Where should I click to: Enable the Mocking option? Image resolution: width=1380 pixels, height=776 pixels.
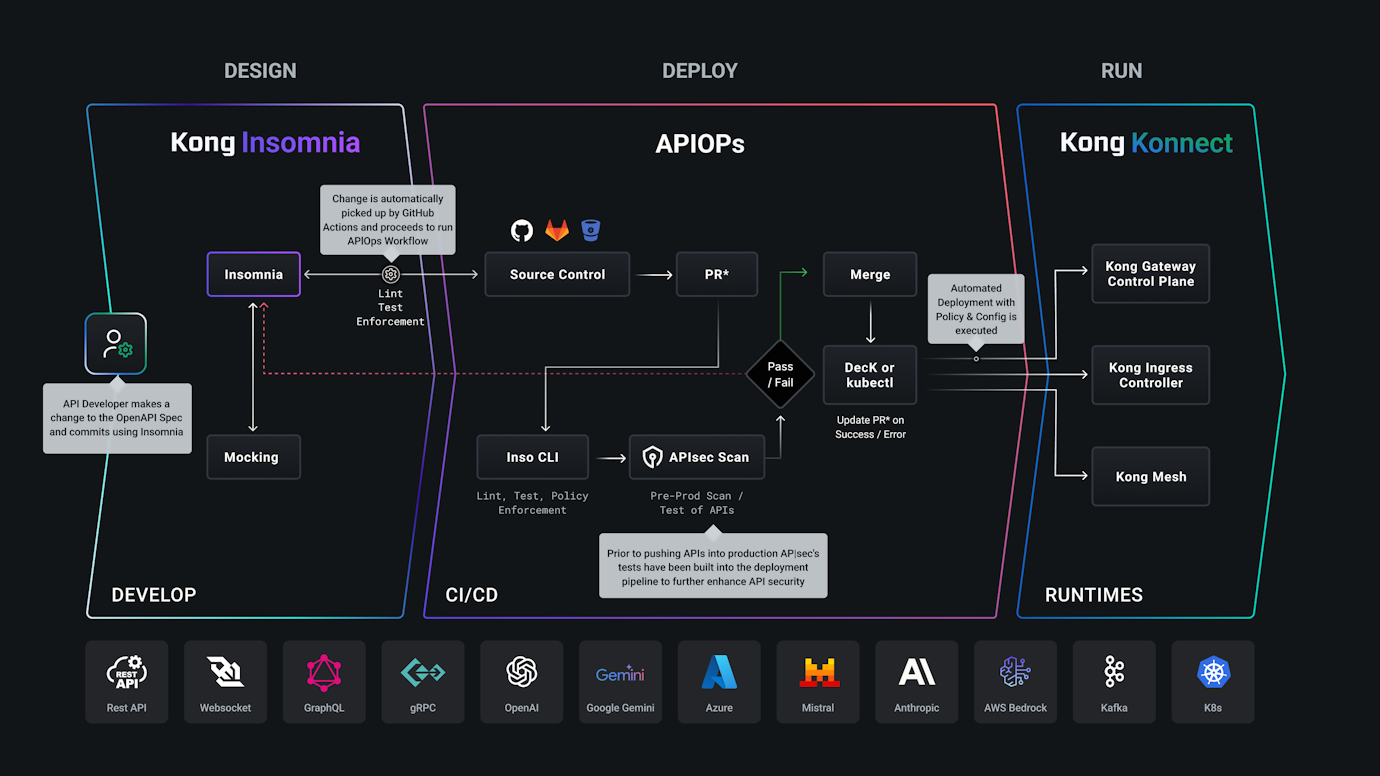[x=253, y=457]
